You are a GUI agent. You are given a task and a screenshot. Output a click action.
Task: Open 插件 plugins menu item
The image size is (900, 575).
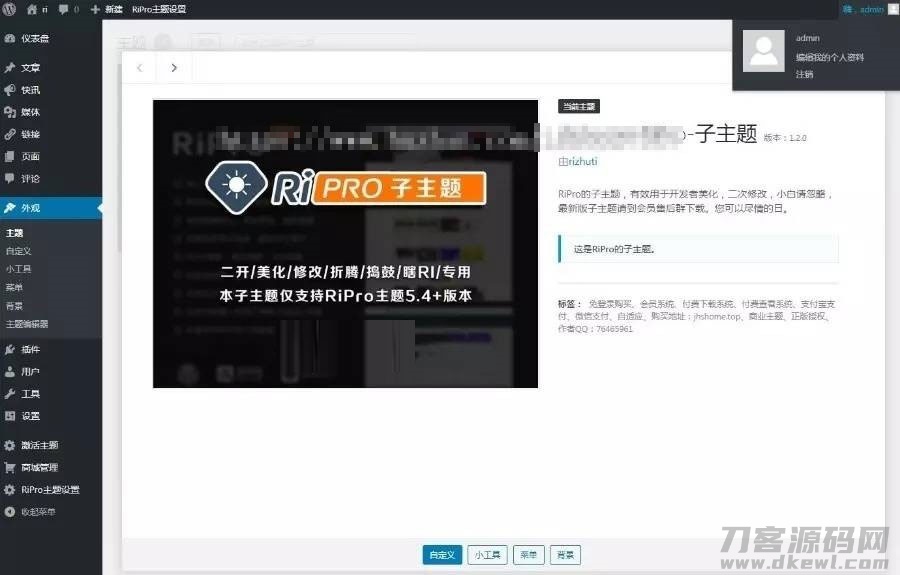(30, 349)
